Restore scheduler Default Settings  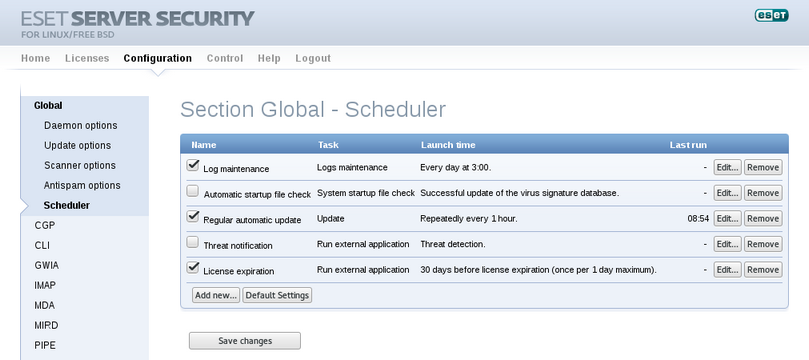coord(277,295)
